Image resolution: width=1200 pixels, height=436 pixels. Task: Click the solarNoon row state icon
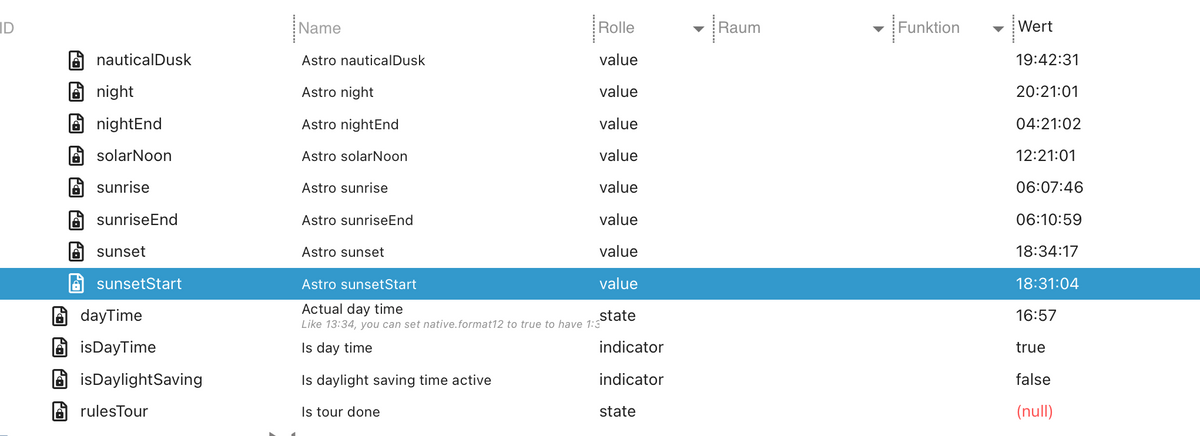point(75,156)
